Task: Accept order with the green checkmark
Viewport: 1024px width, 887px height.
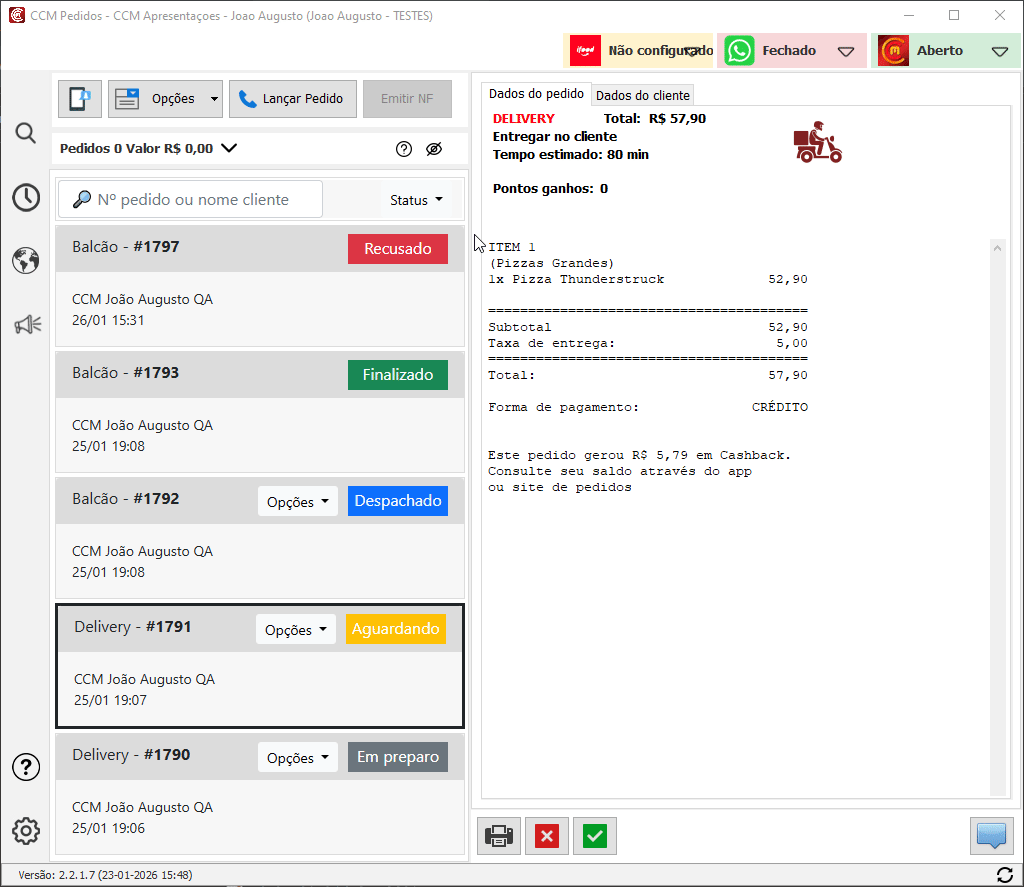Action: coord(595,836)
